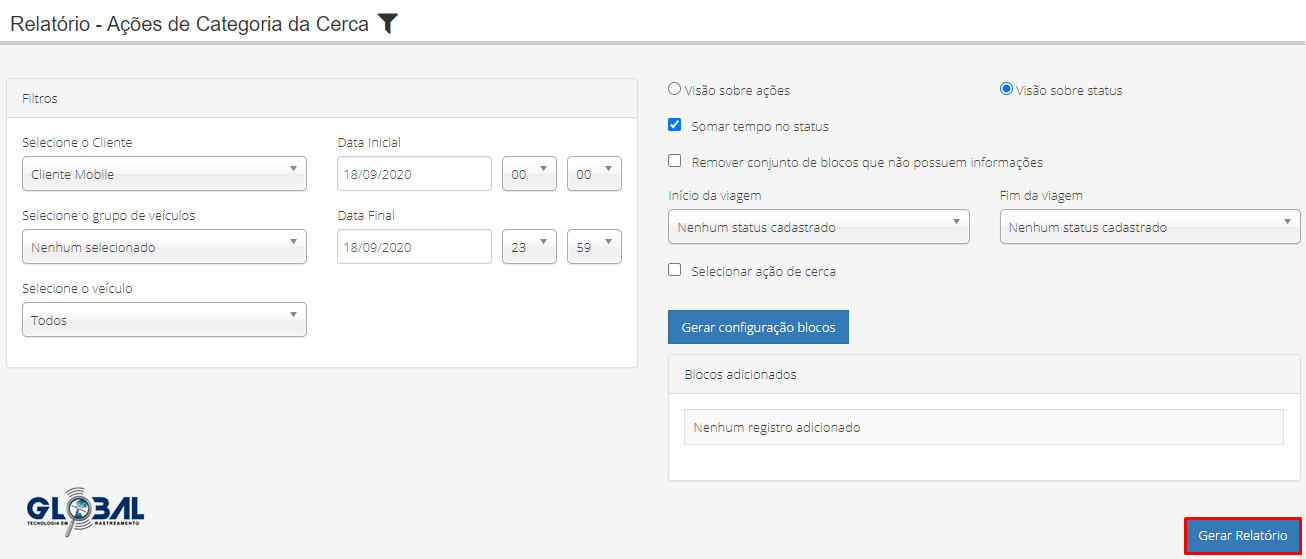
Task: Open the 'Selecione o veículo' dropdown
Action: click(164, 320)
